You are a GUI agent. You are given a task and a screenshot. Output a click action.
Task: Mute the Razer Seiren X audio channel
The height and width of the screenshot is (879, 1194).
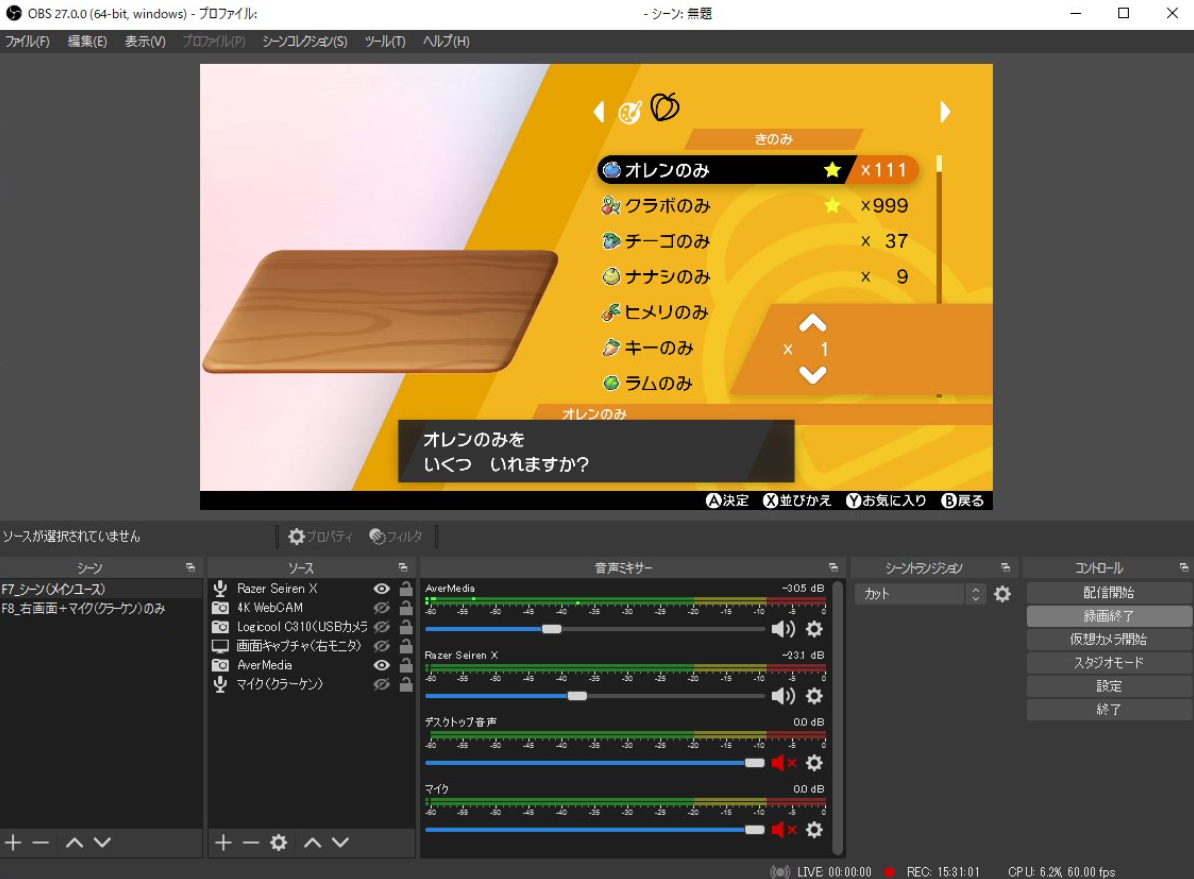click(783, 696)
